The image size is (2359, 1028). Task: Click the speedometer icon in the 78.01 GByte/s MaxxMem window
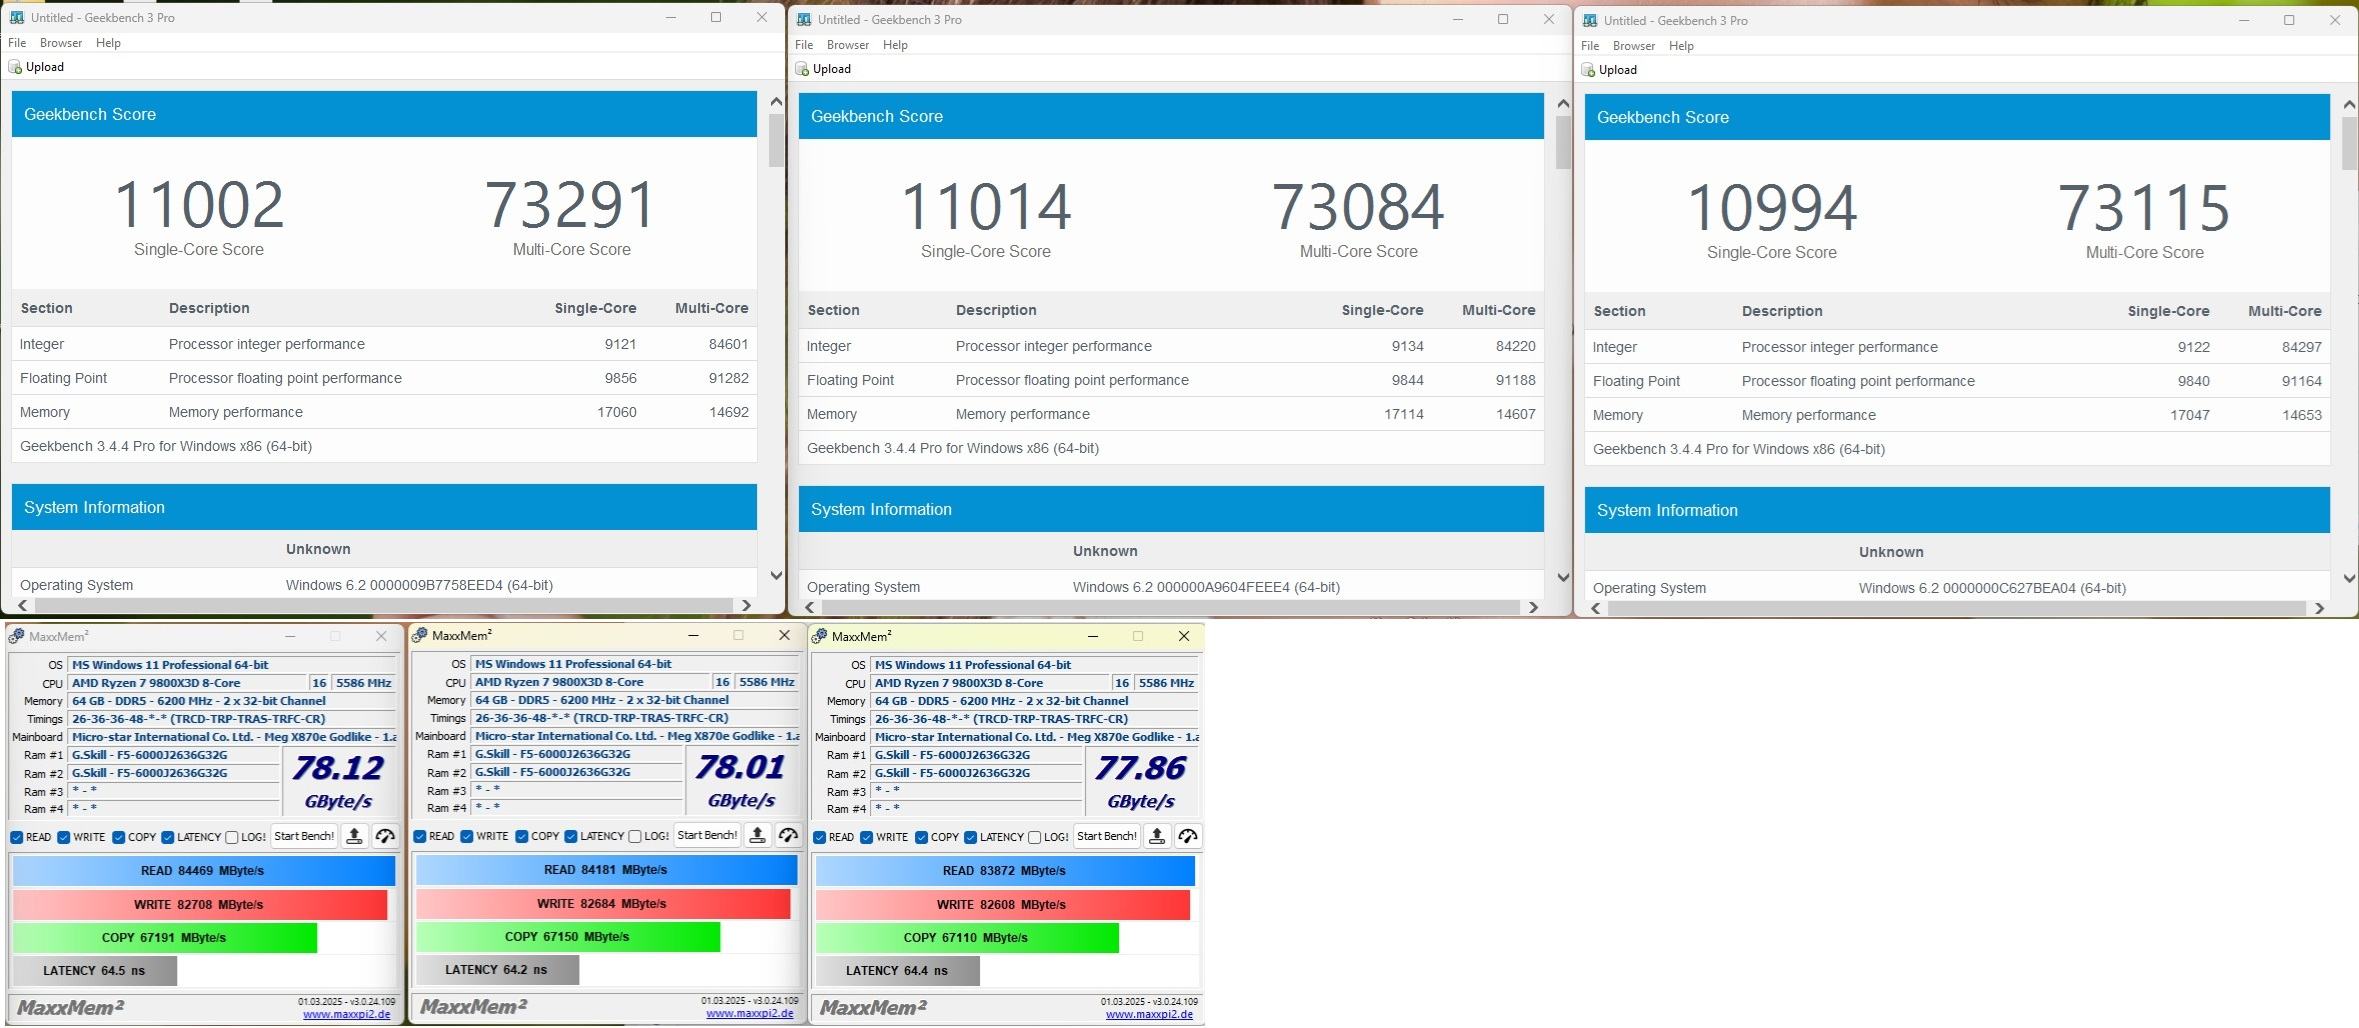point(788,835)
